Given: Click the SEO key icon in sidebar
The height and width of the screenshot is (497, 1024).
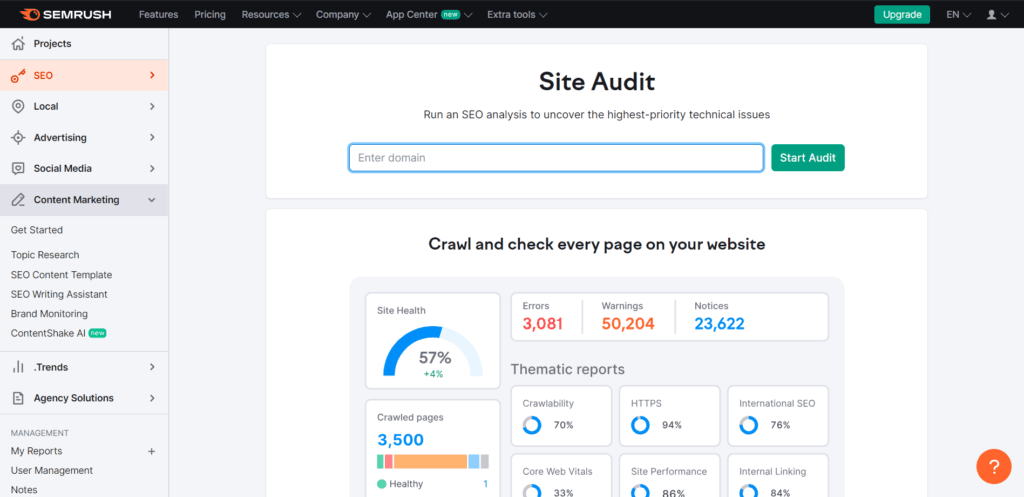Looking at the screenshot, I should 17,75.
